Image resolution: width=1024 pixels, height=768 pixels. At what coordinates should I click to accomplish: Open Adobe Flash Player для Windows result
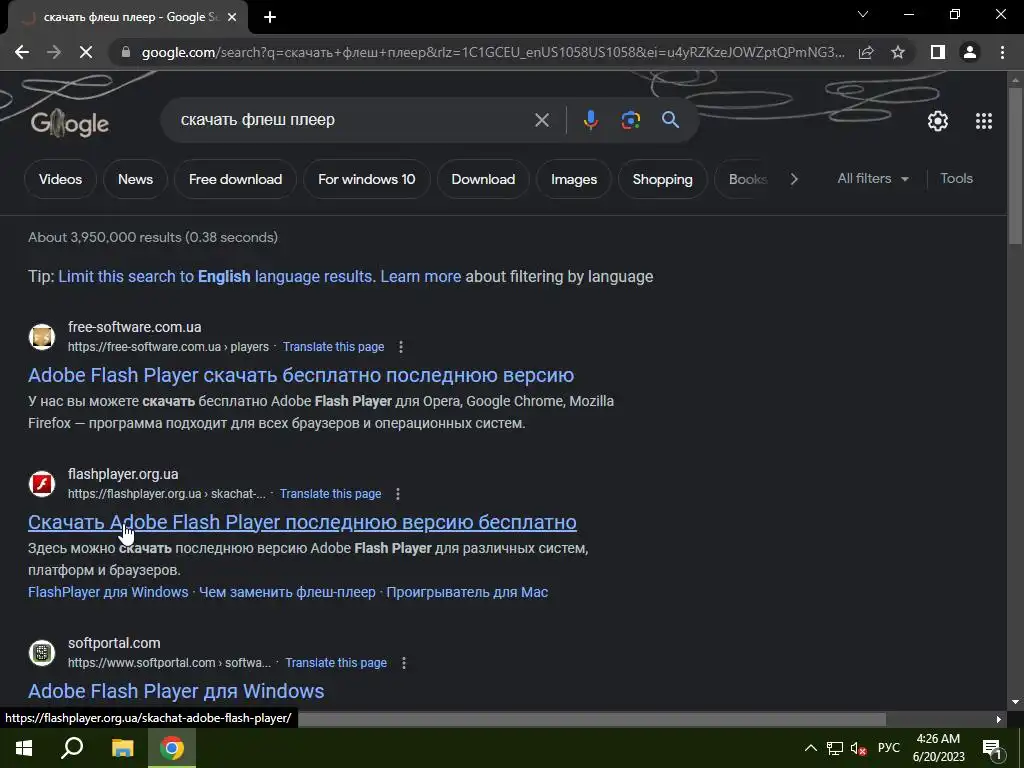coord(176,691)
